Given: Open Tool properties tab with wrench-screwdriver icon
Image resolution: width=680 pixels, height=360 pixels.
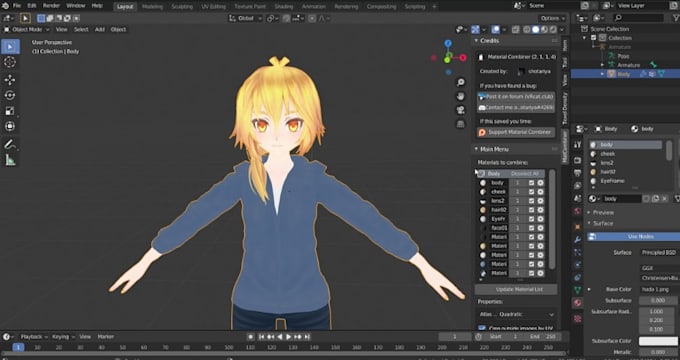Looking at the screenshot, I should pos(578,145).
